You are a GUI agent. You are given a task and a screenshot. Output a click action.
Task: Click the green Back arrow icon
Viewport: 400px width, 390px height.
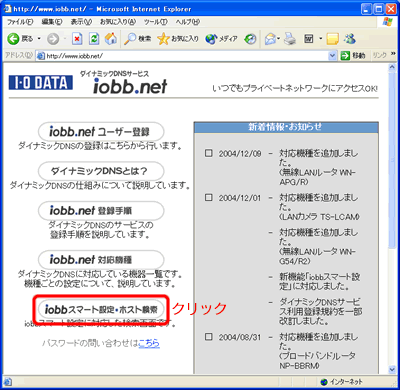click(x=13, y=39)
